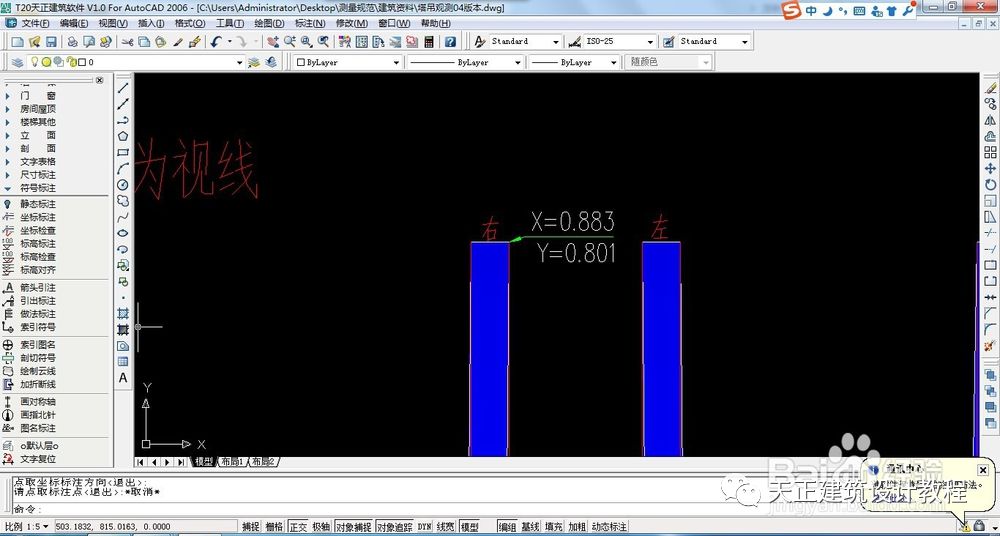Click the New drawing icon

[x=17, y=41]
